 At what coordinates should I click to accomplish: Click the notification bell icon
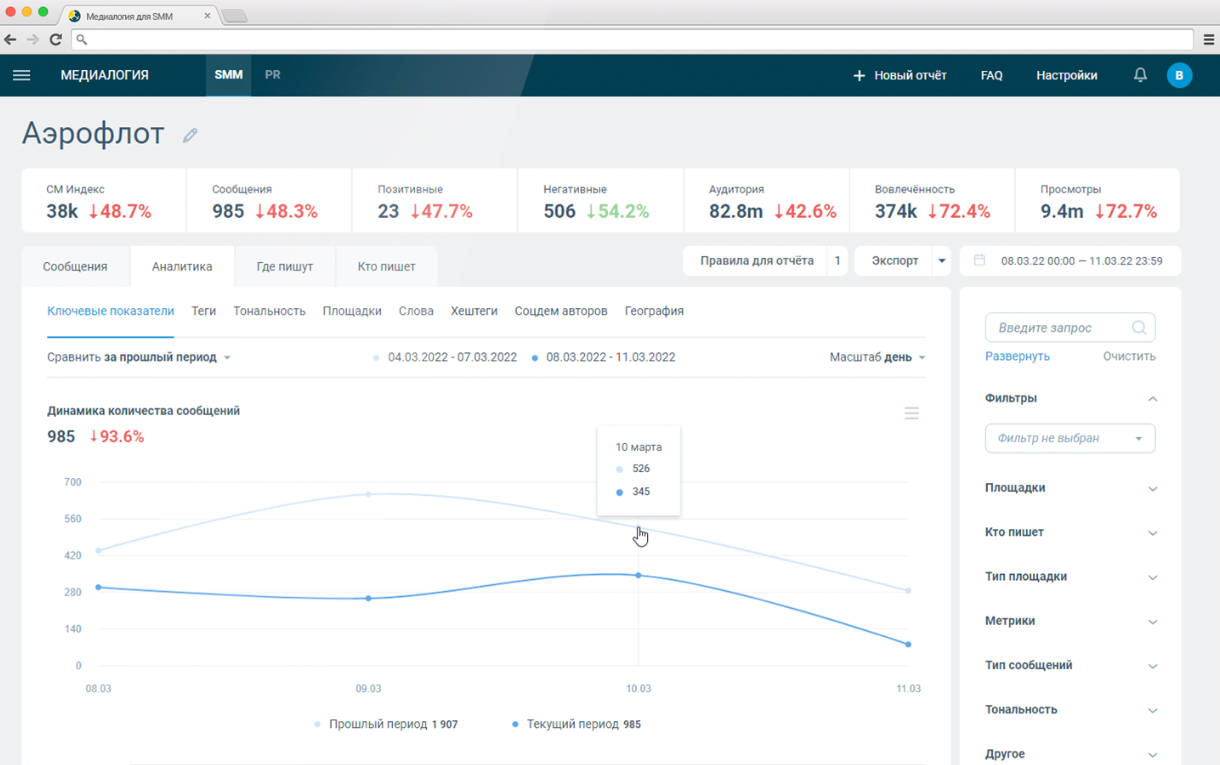[x=1140, y=75]
